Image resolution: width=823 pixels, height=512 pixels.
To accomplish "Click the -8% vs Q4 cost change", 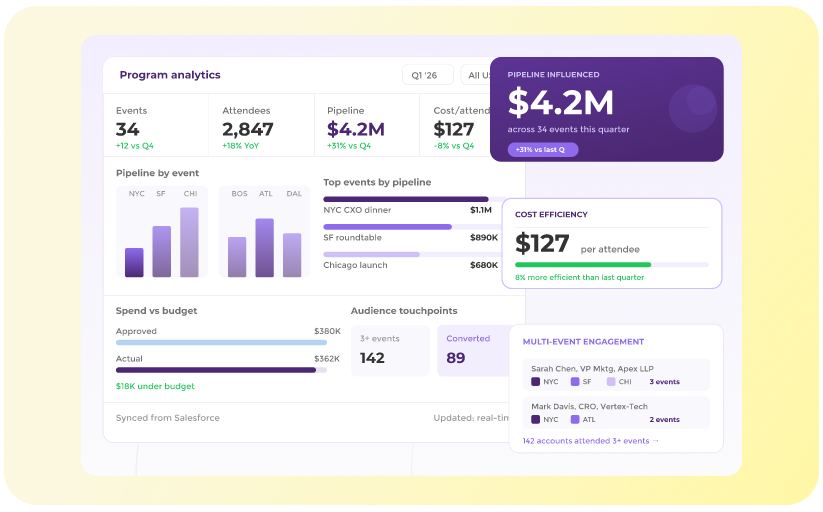I will (454, 146).
